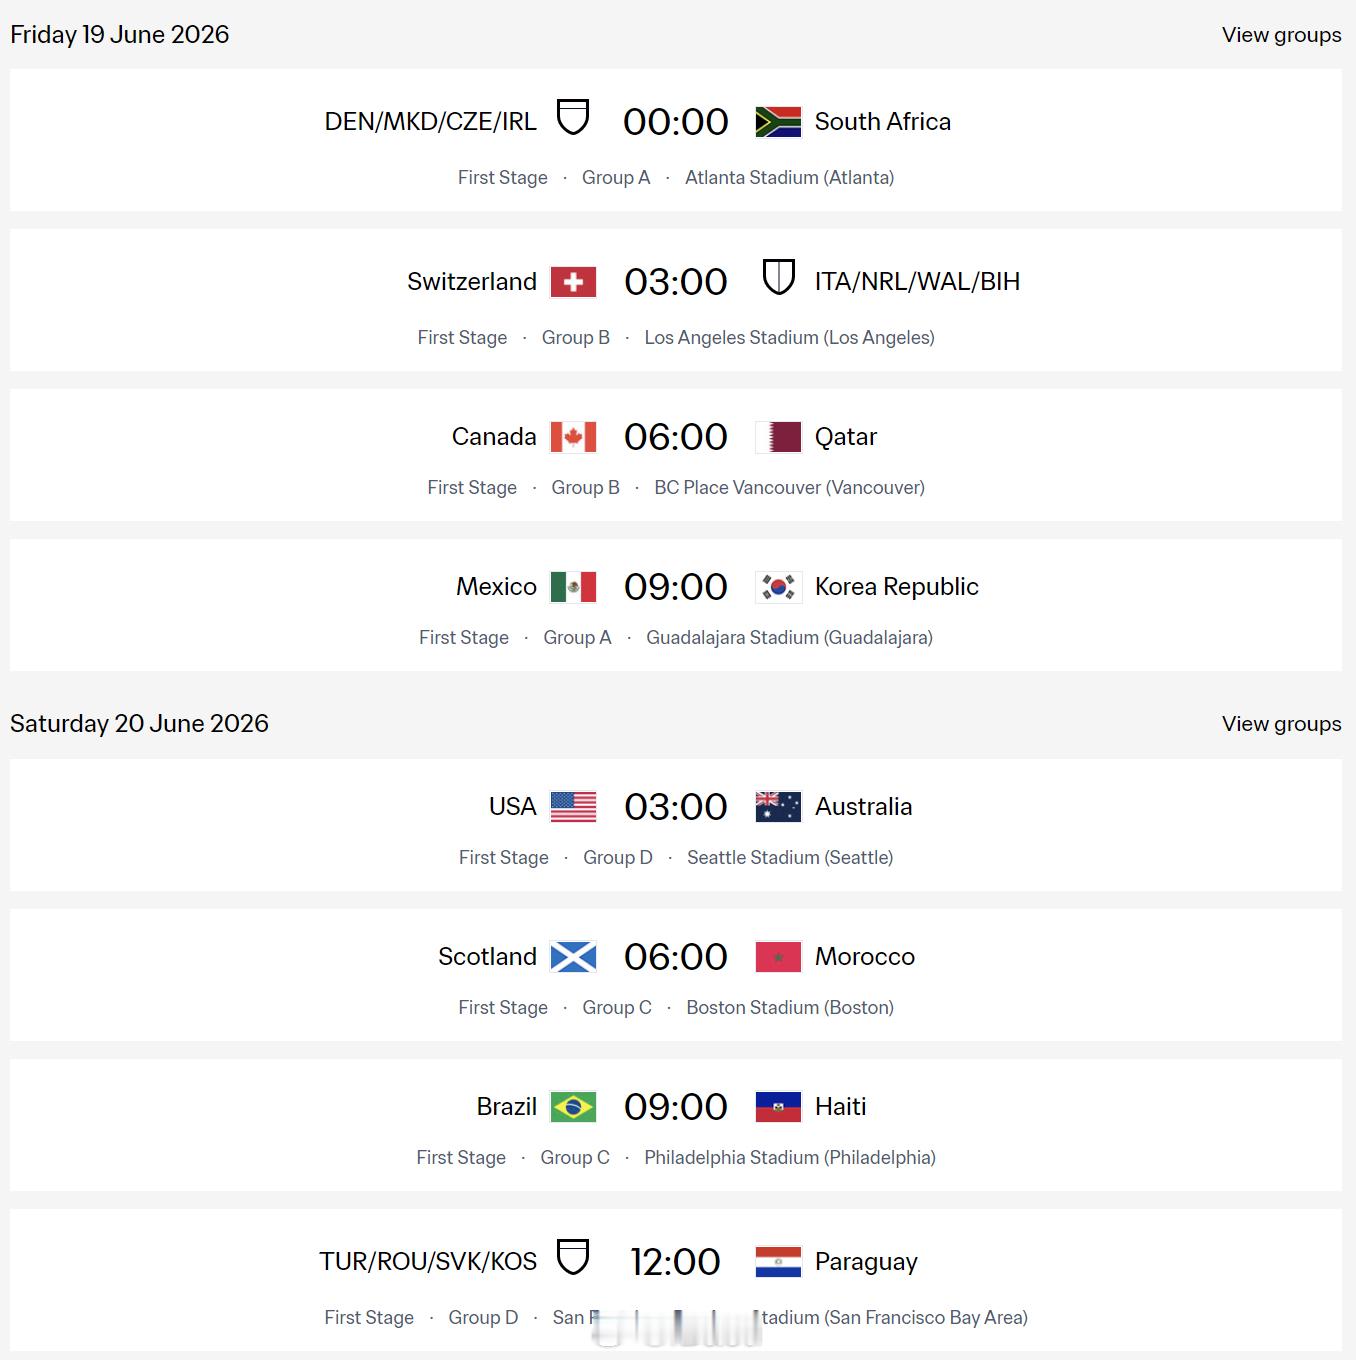Click the ITA/NRL/WAL/BIH team name
This screenshot has height=1360, width=1356.
(917, 282)
